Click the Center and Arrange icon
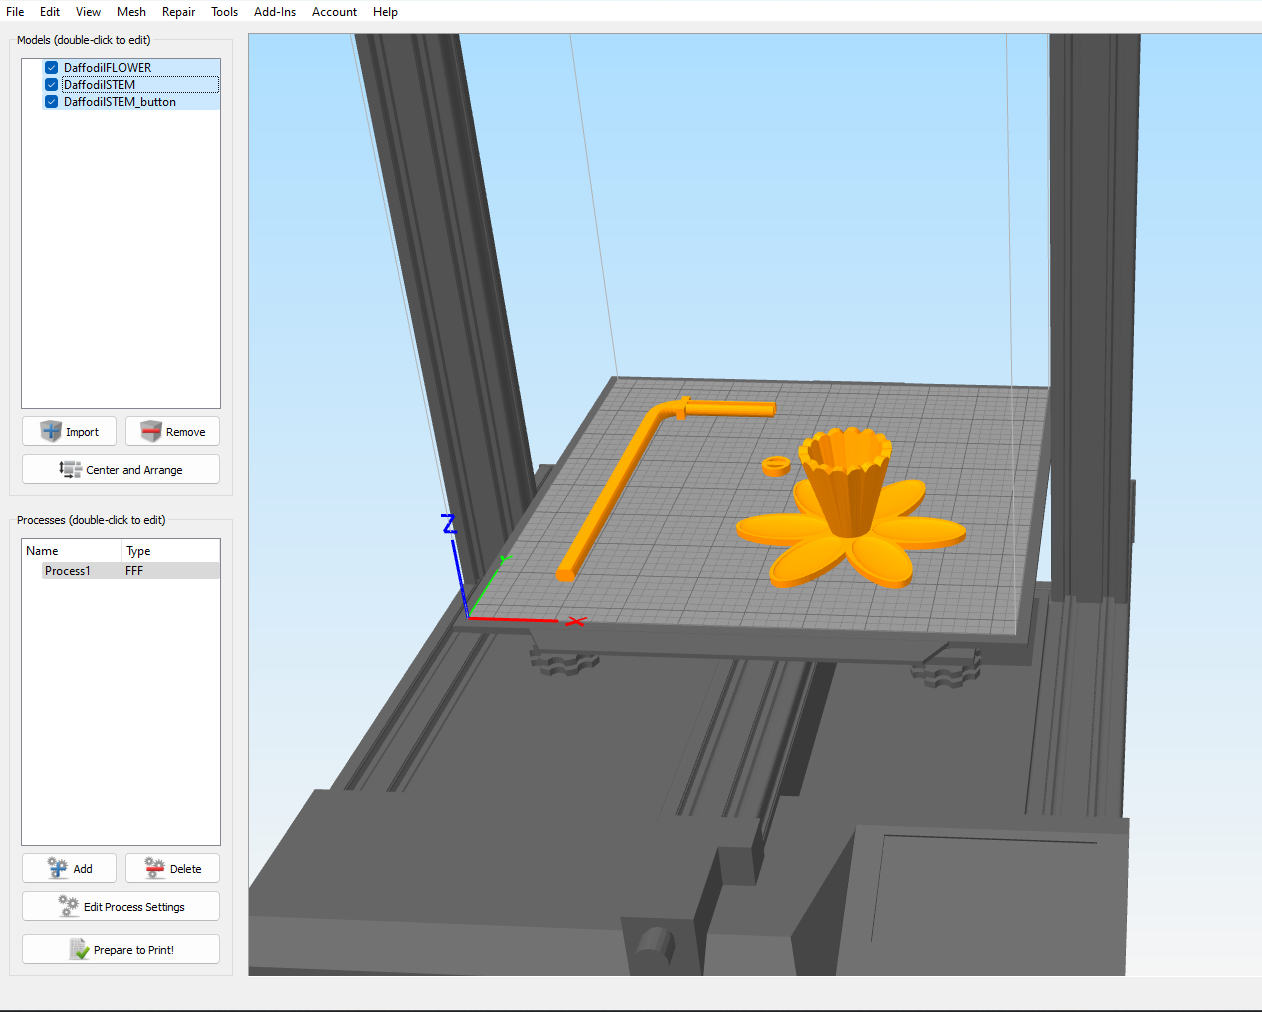The image size is (1262, 1012). [69, 469]
